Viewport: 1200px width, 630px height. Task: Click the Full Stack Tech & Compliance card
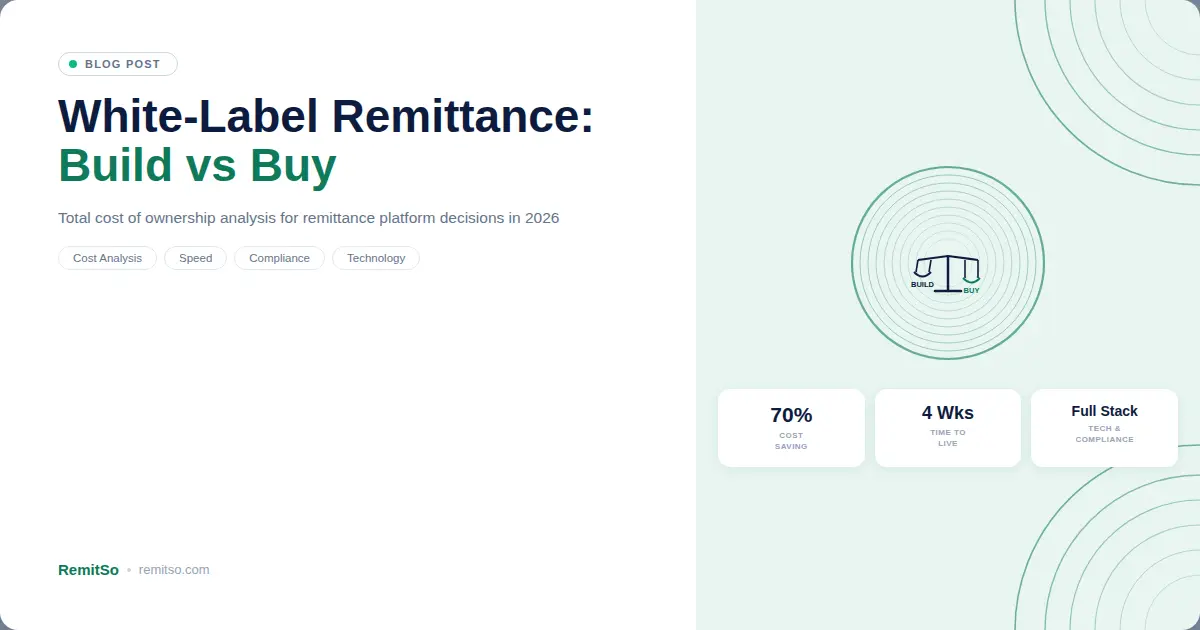tap(1104, 428)
